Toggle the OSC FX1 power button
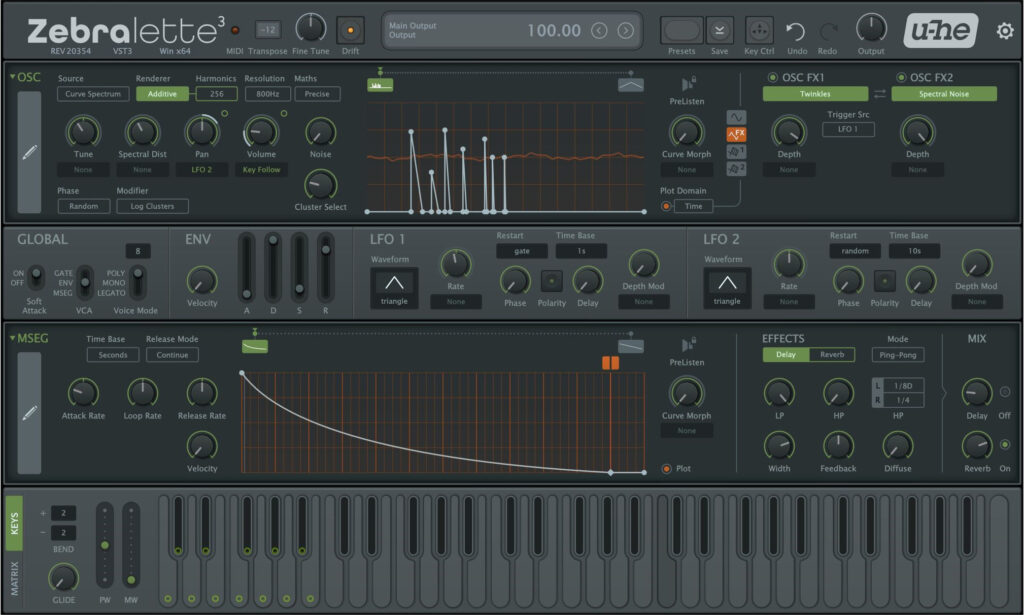Viewport: 1024px width, 615px height. (x=773, y=78)
